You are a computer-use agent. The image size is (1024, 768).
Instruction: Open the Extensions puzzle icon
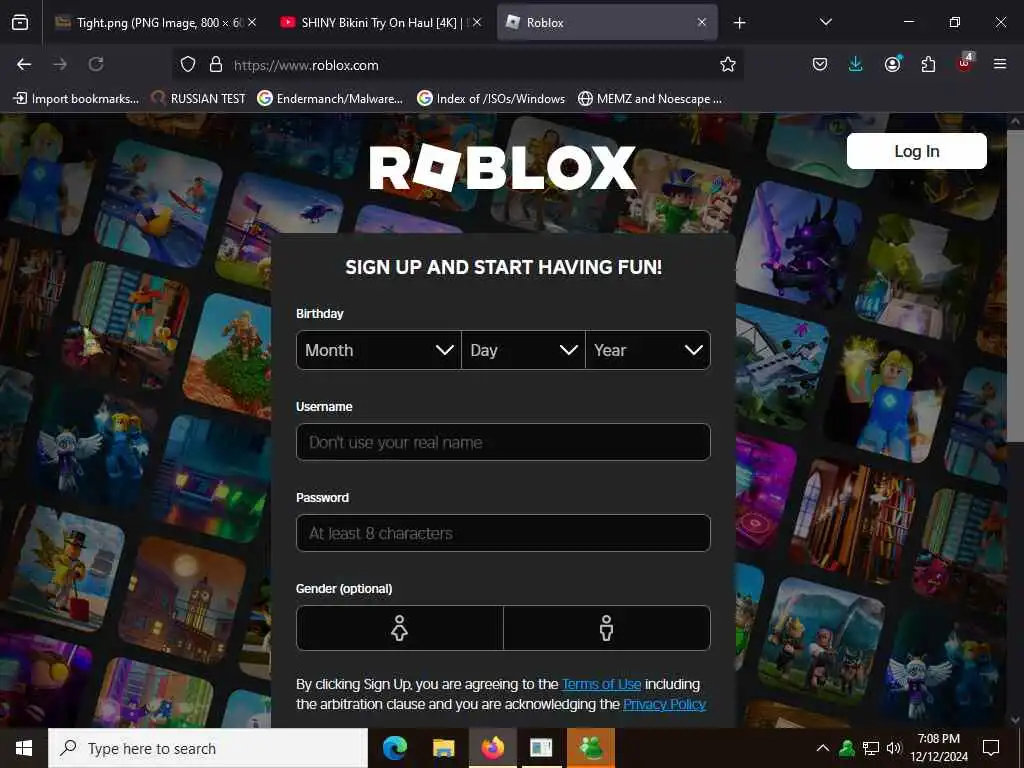point(928,64)
